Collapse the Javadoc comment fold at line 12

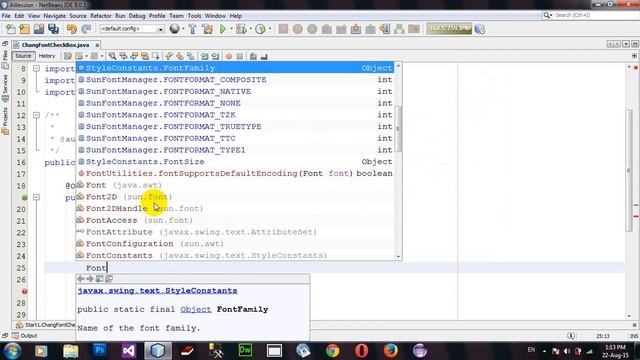click(x=36, y=115)
